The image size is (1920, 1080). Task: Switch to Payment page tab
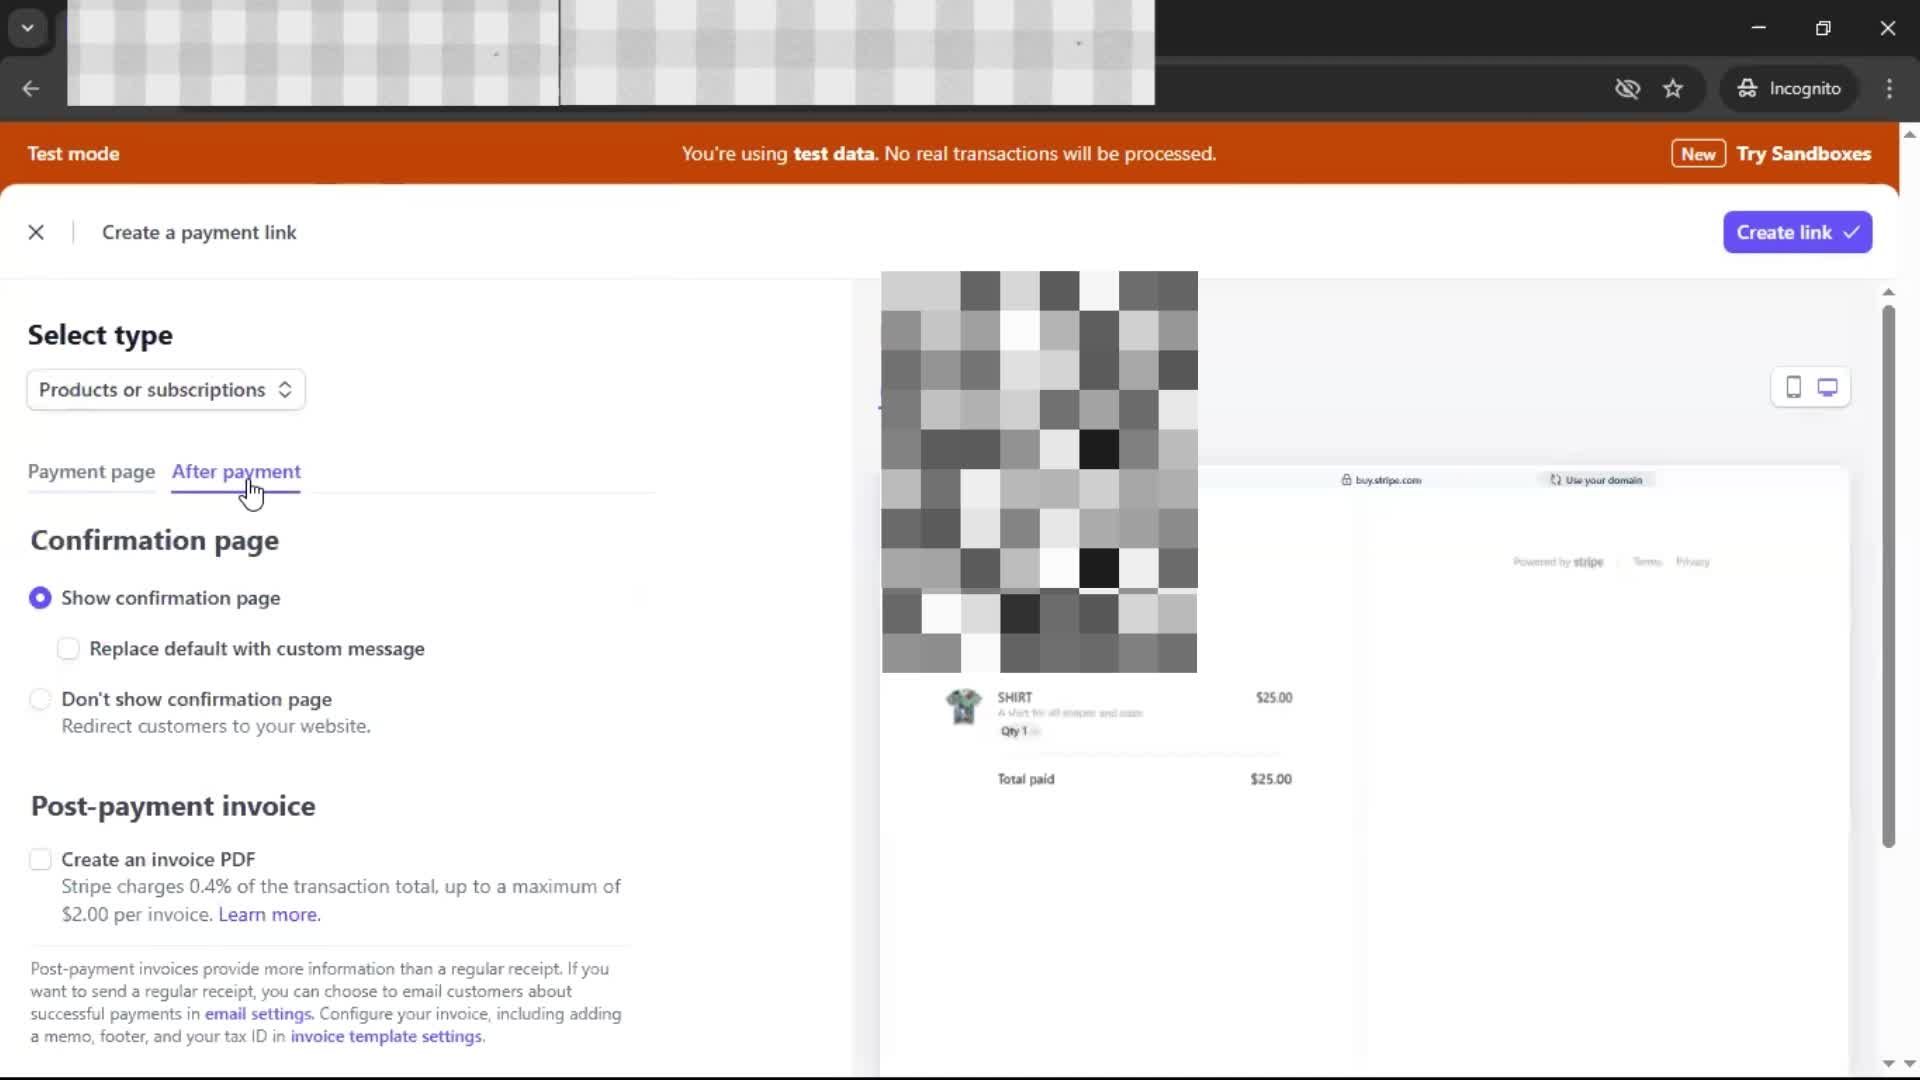[91, 471]
